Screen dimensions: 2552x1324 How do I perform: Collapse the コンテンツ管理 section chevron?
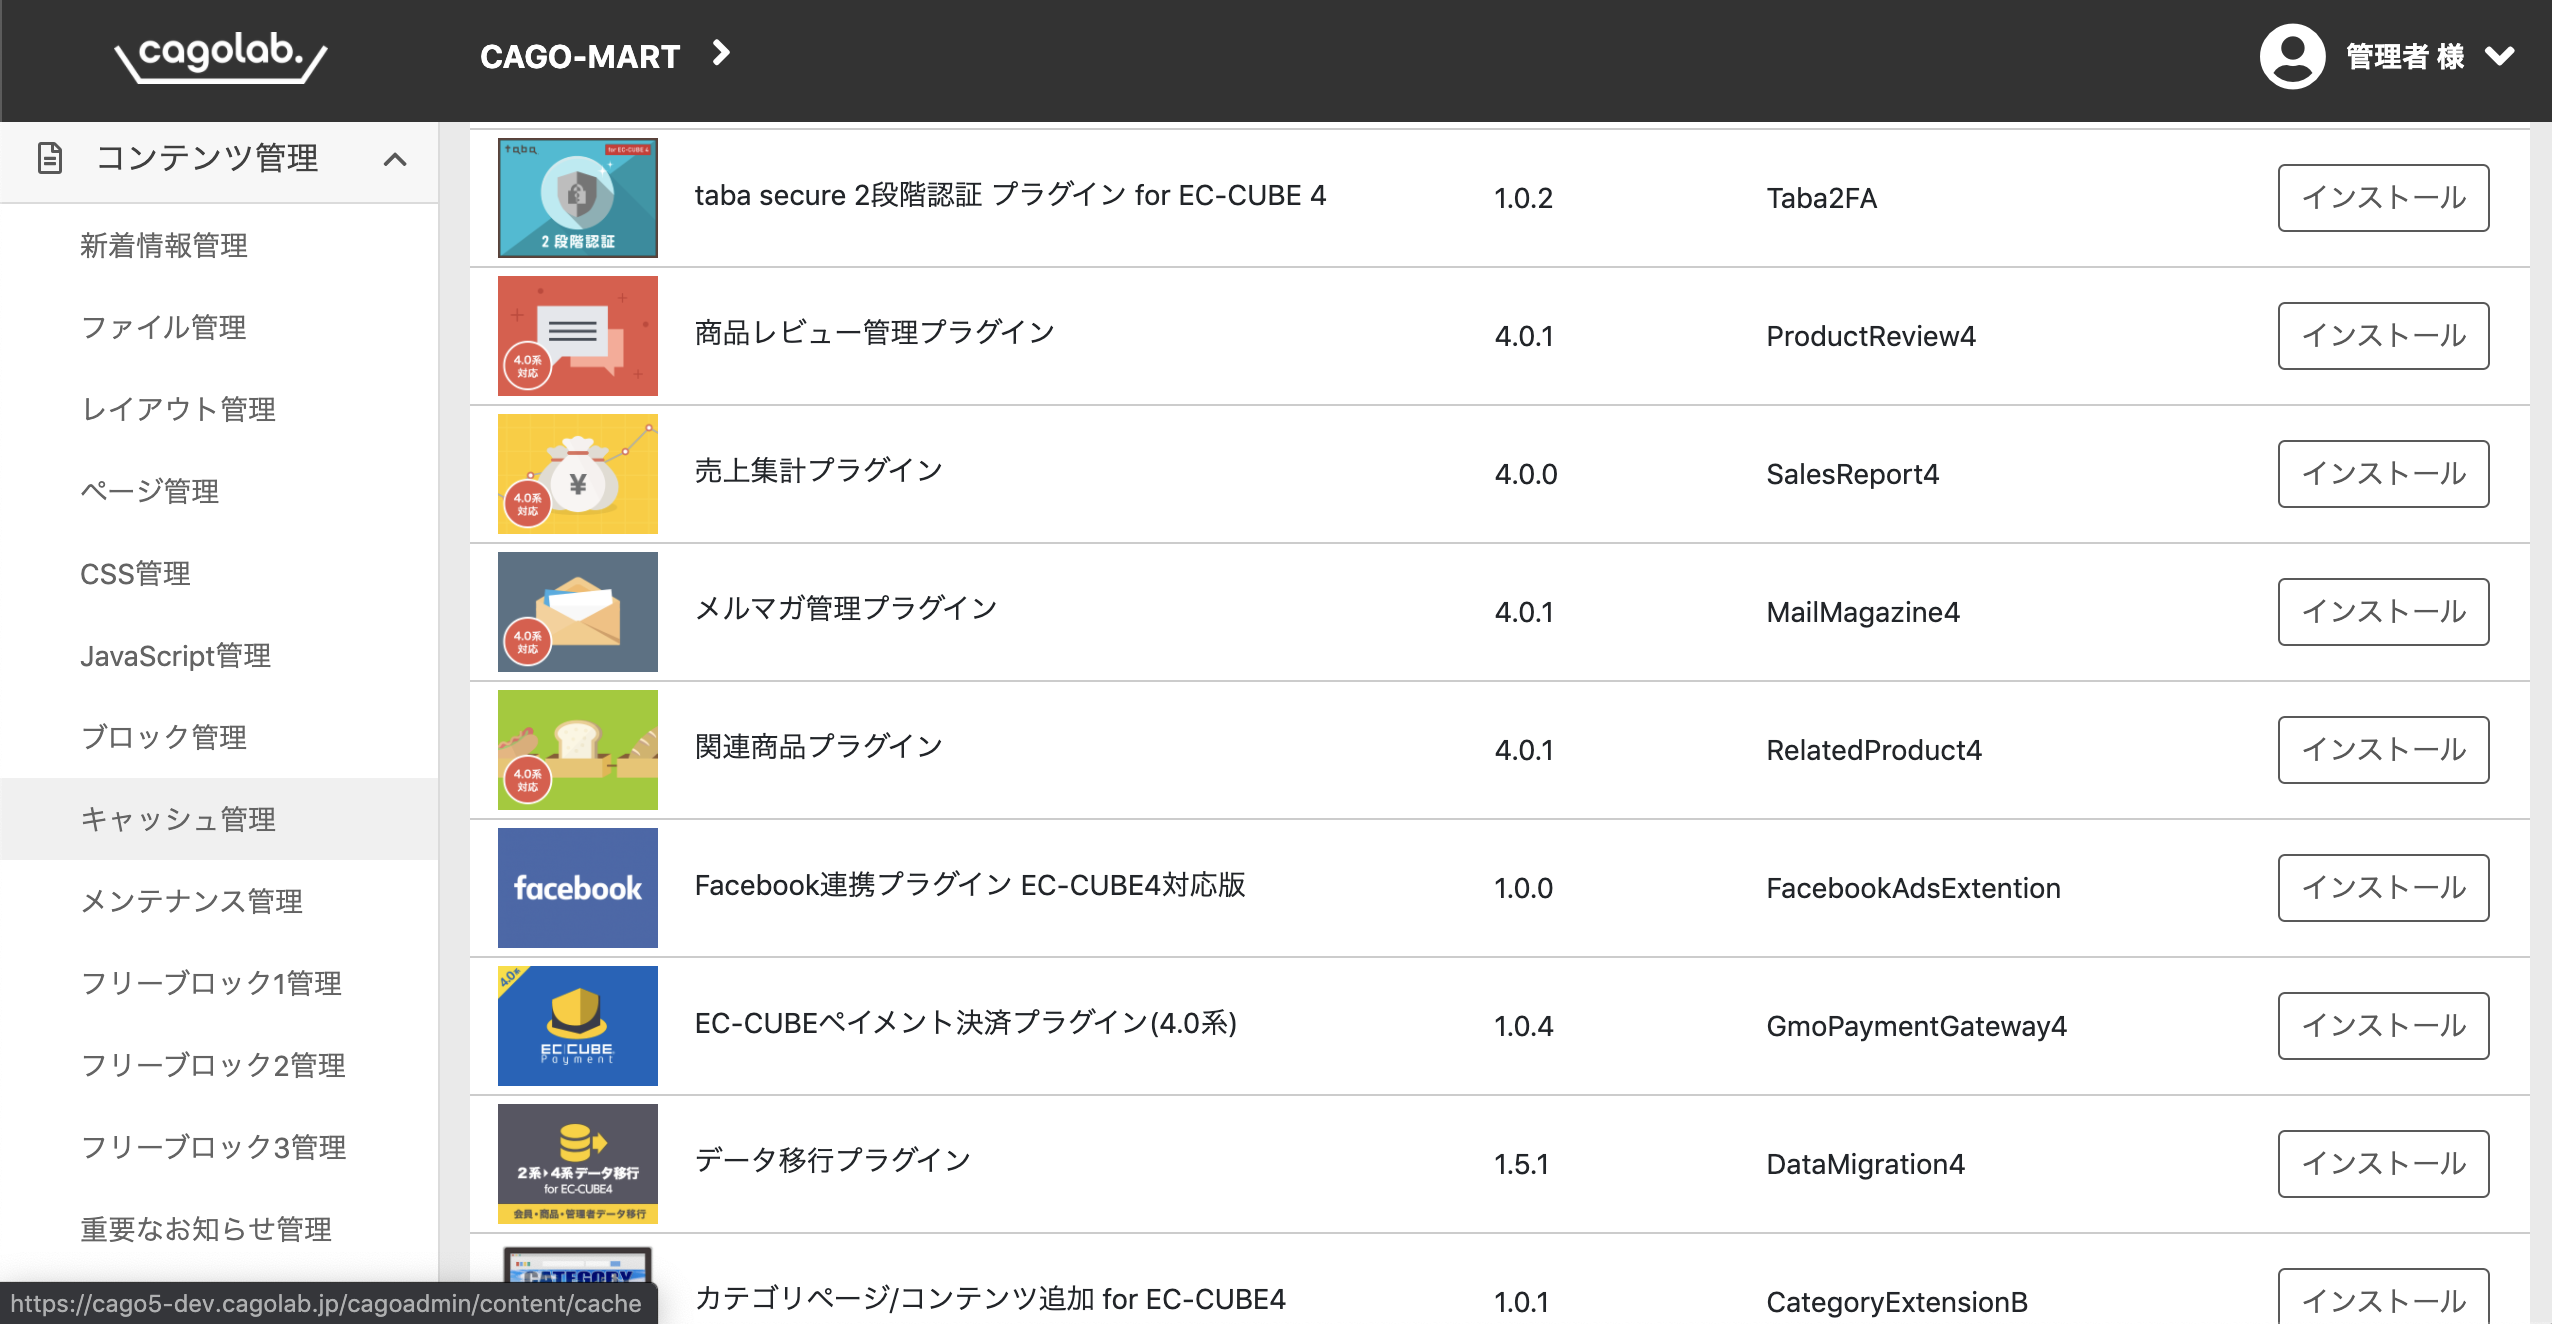tap(395, 159)
